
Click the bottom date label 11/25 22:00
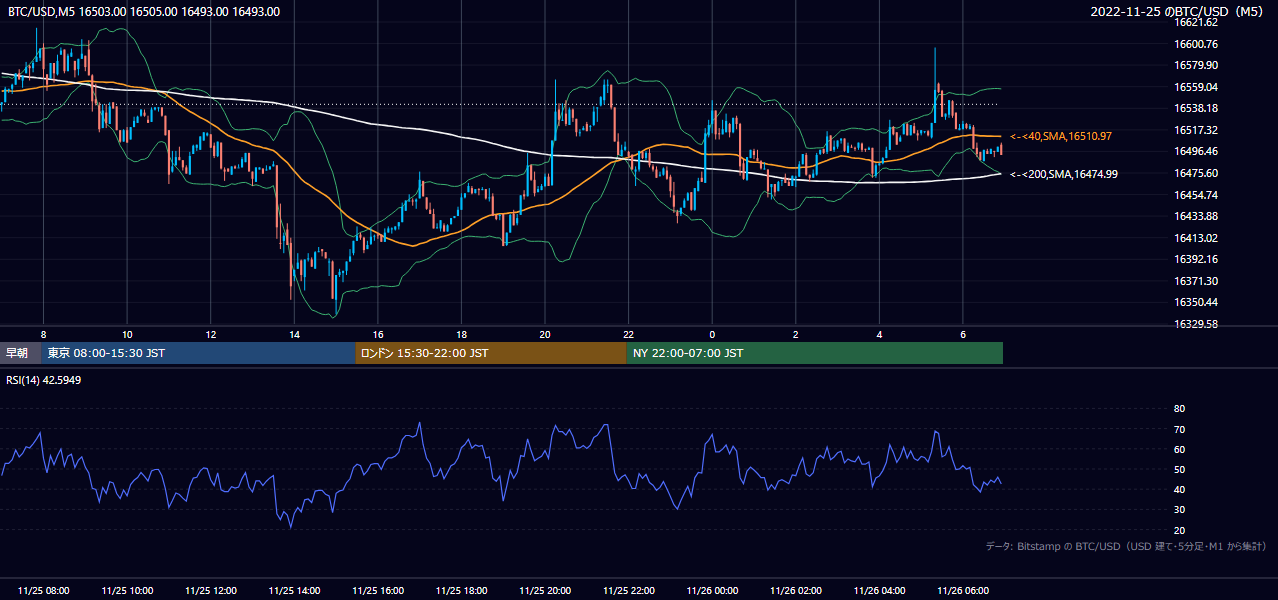[628, 591]
